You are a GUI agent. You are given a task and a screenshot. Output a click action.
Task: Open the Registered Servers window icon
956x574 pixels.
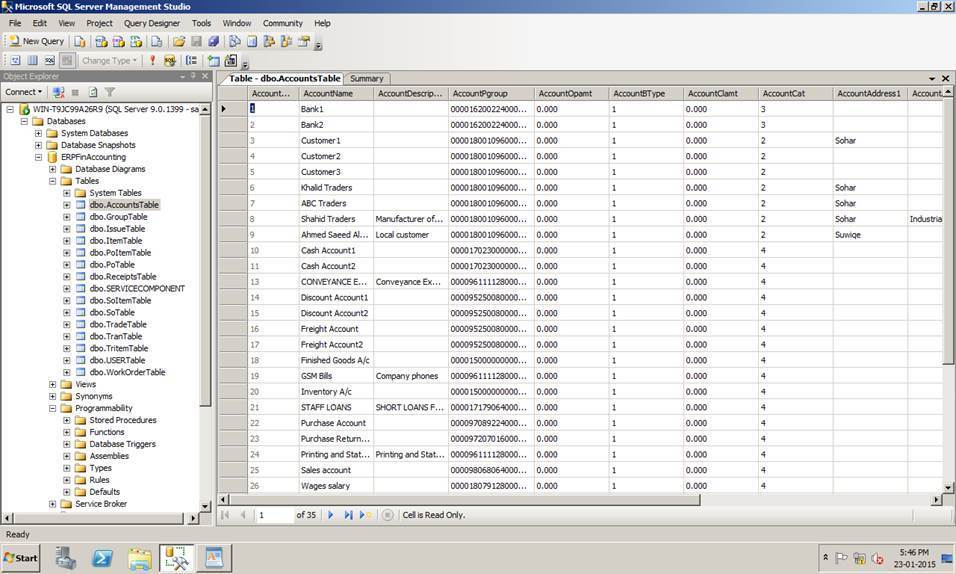235,41
